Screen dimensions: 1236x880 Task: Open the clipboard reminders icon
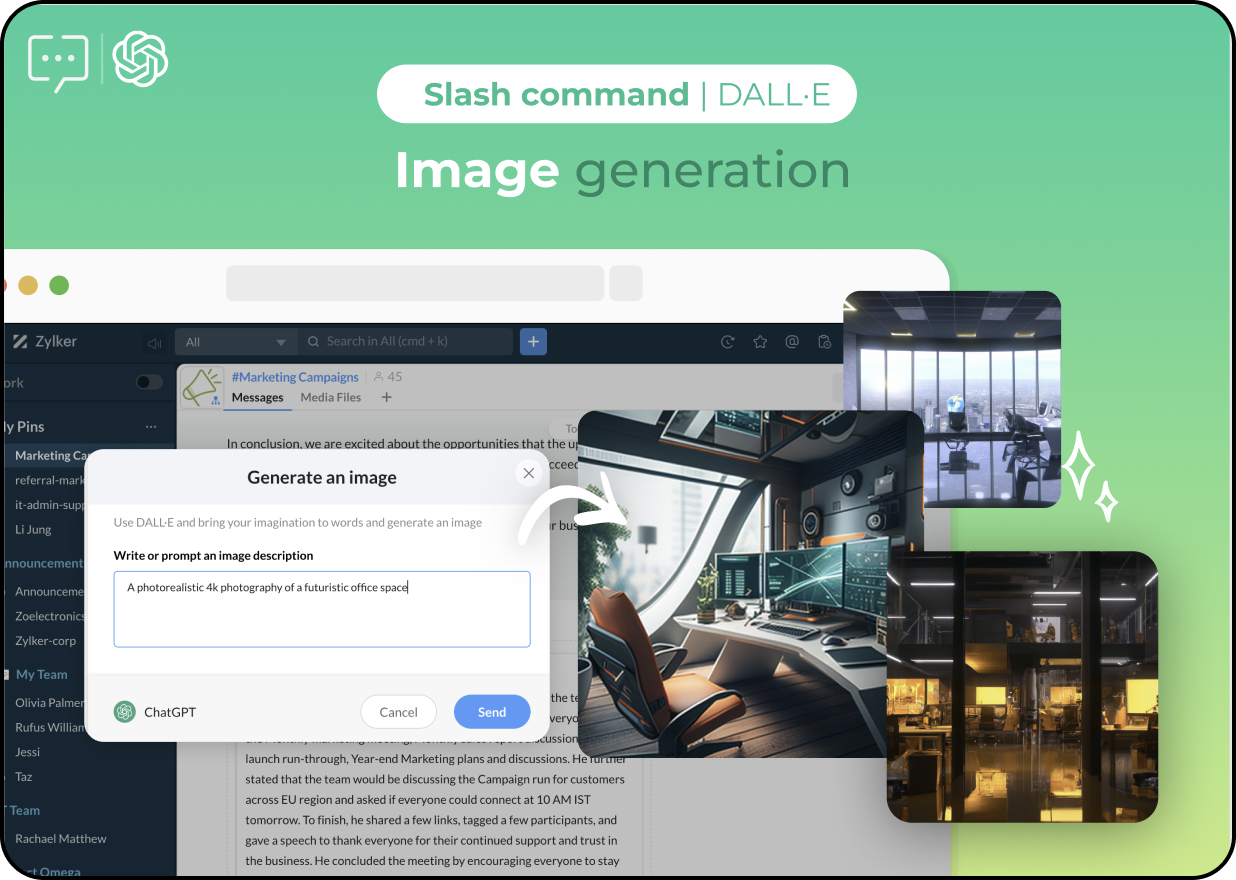tap(824, 342)
